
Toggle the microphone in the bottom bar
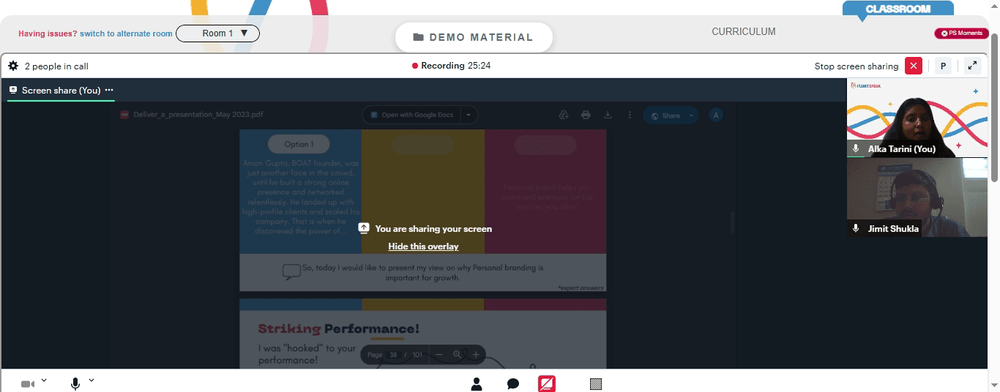click(x=75, y=384)
